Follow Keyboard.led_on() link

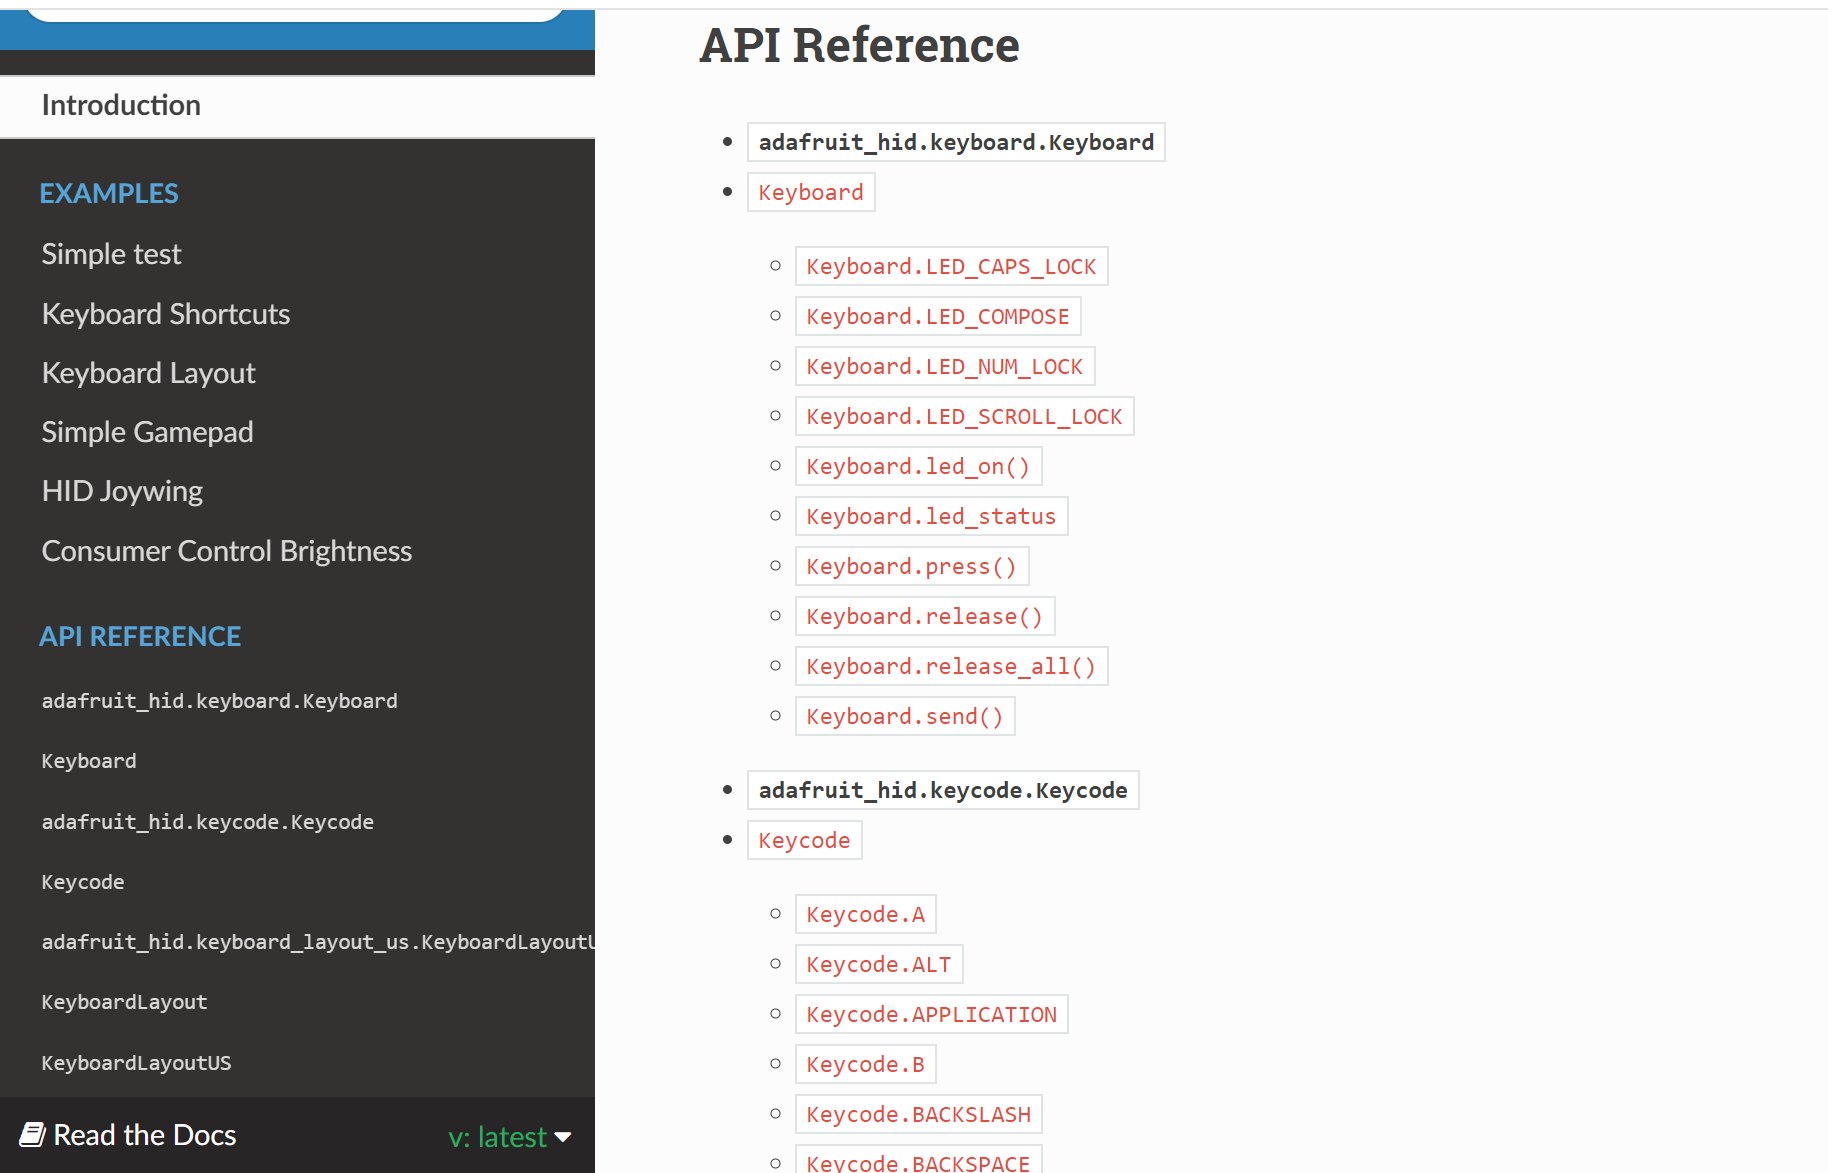point(918,466)
